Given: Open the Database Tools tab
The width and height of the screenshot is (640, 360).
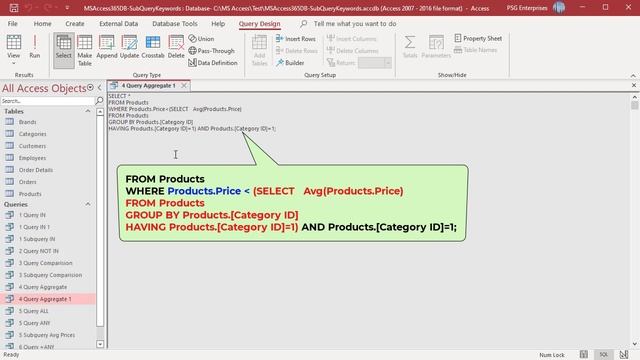Looking at the screenshot, I should click(x=175, y=24).
